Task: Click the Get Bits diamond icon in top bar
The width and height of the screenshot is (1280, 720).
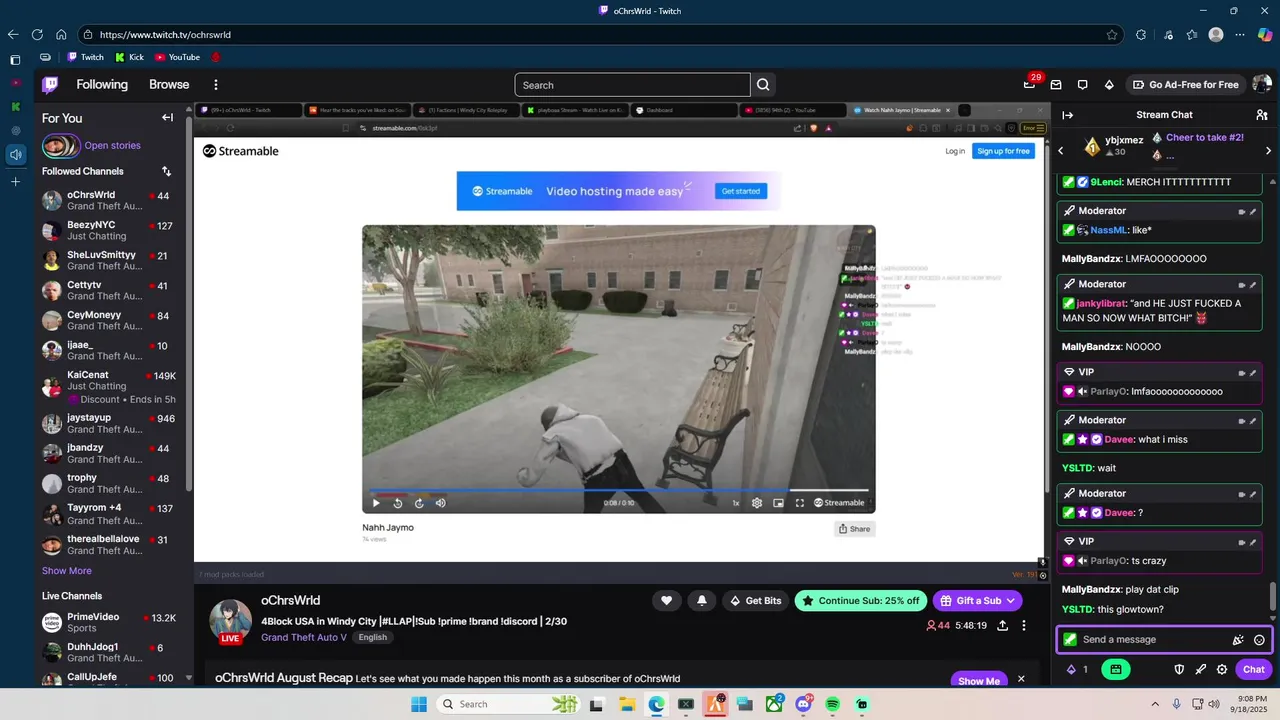Action: click(1109, 85)
